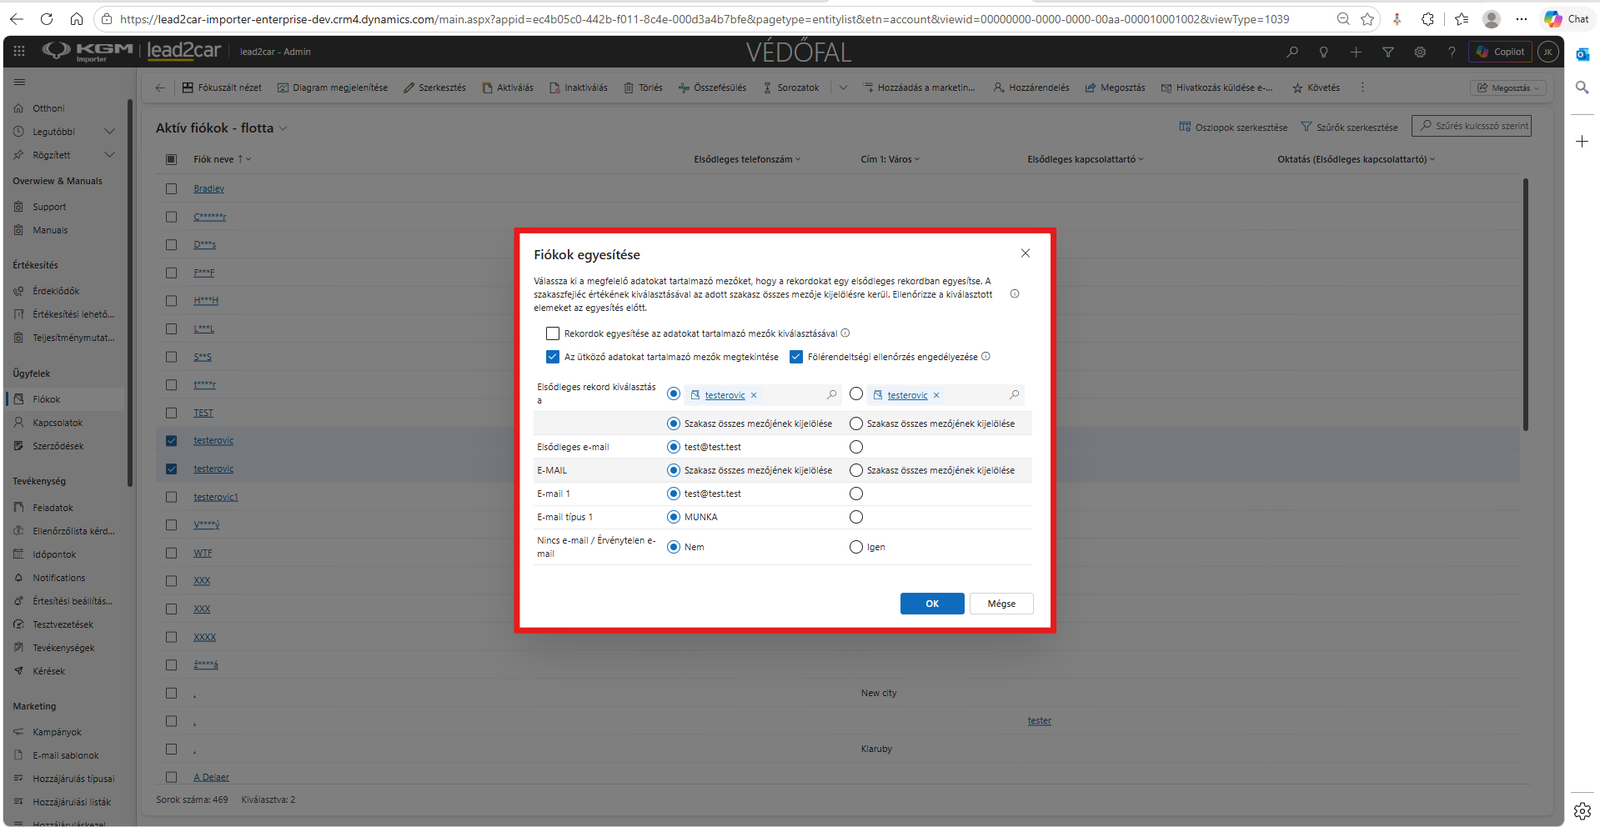Click lookup search icon in first testerovic field

[832, 395]
